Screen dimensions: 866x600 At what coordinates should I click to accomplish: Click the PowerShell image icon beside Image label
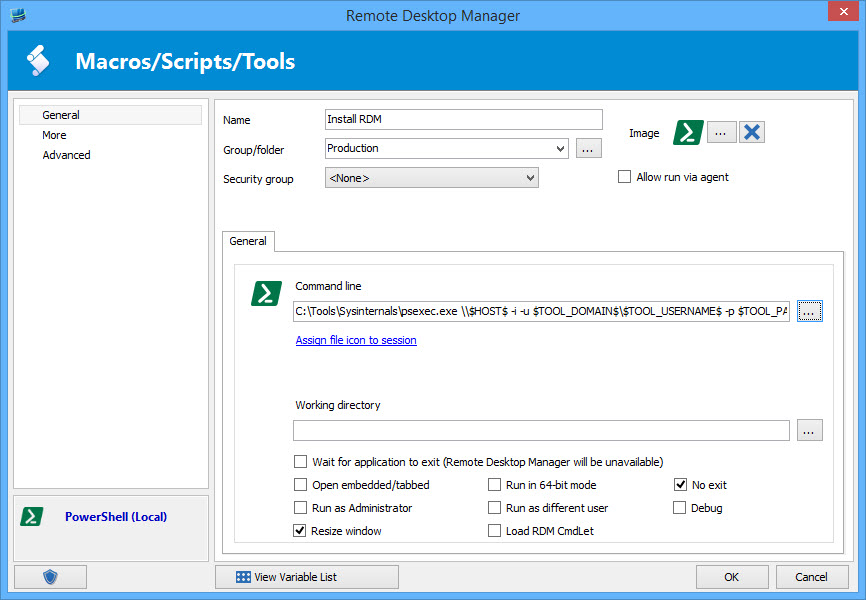coord(689,133)
